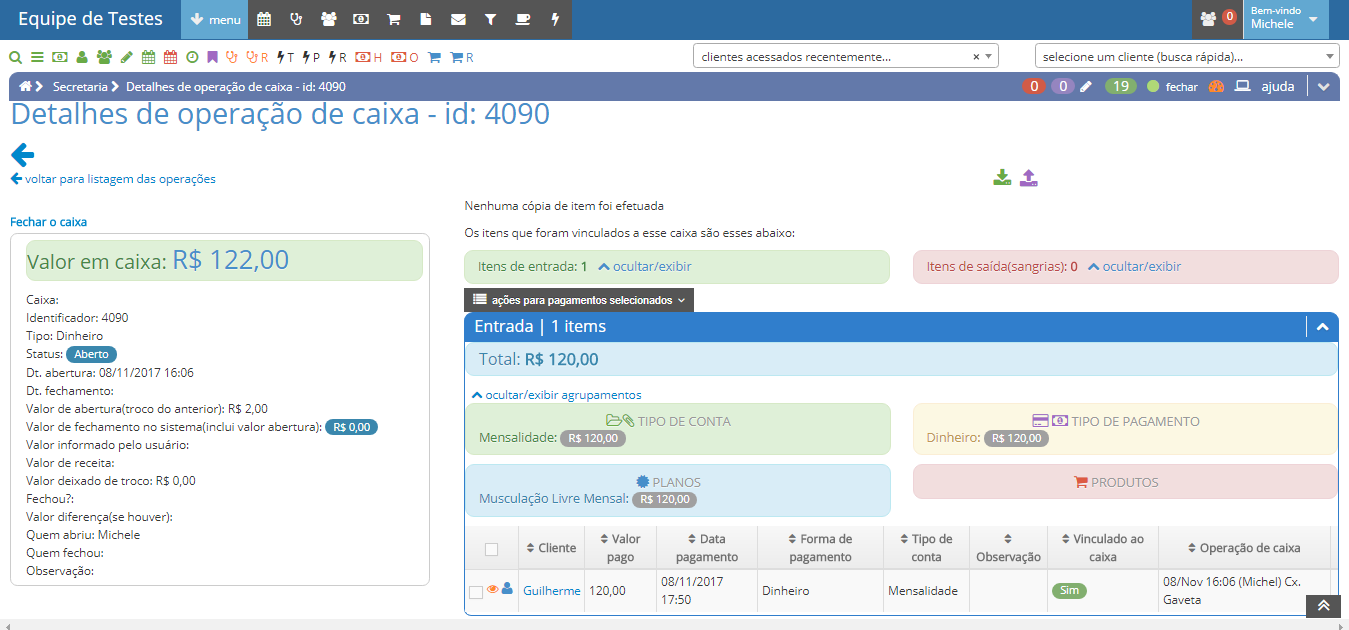
Task: Click the filter funnel icon in navbar
Action: click(490, 19)
